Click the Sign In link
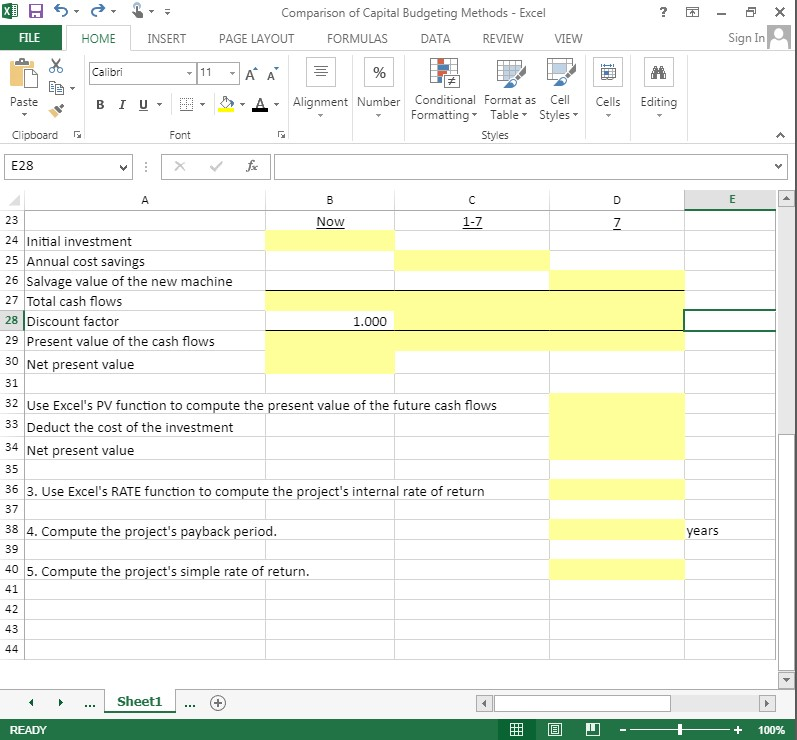797x740 pixels. [x=746, y=38]
